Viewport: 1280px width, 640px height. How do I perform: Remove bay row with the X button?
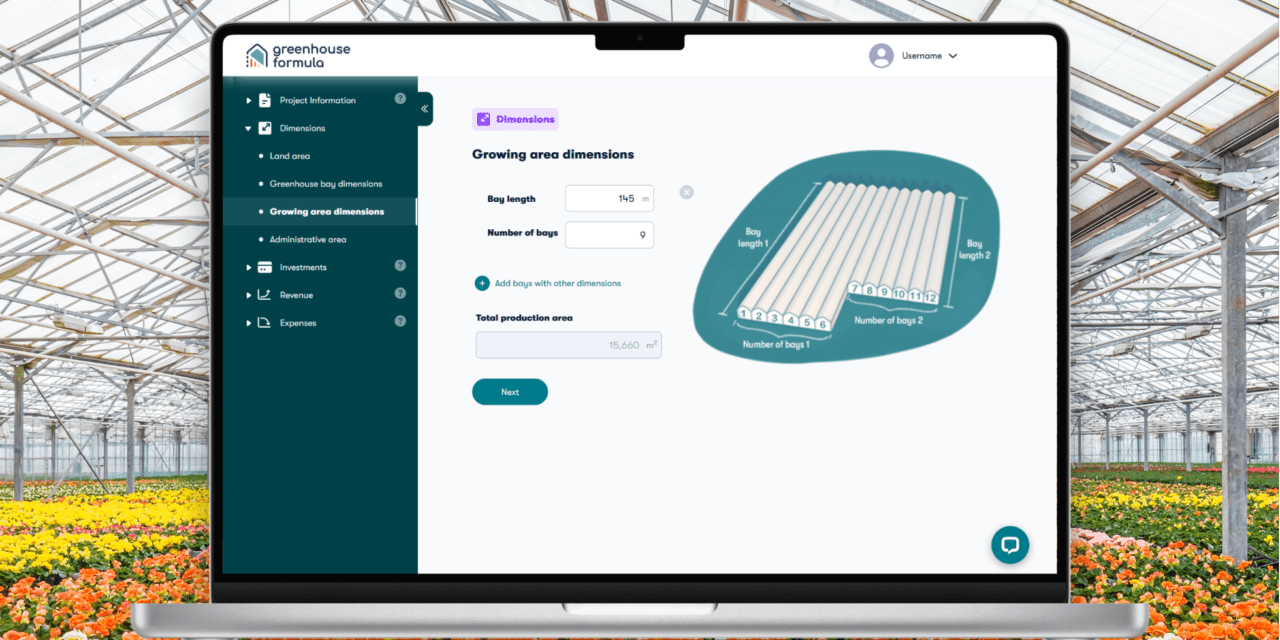pyautogui.click(x=686, y=192)
